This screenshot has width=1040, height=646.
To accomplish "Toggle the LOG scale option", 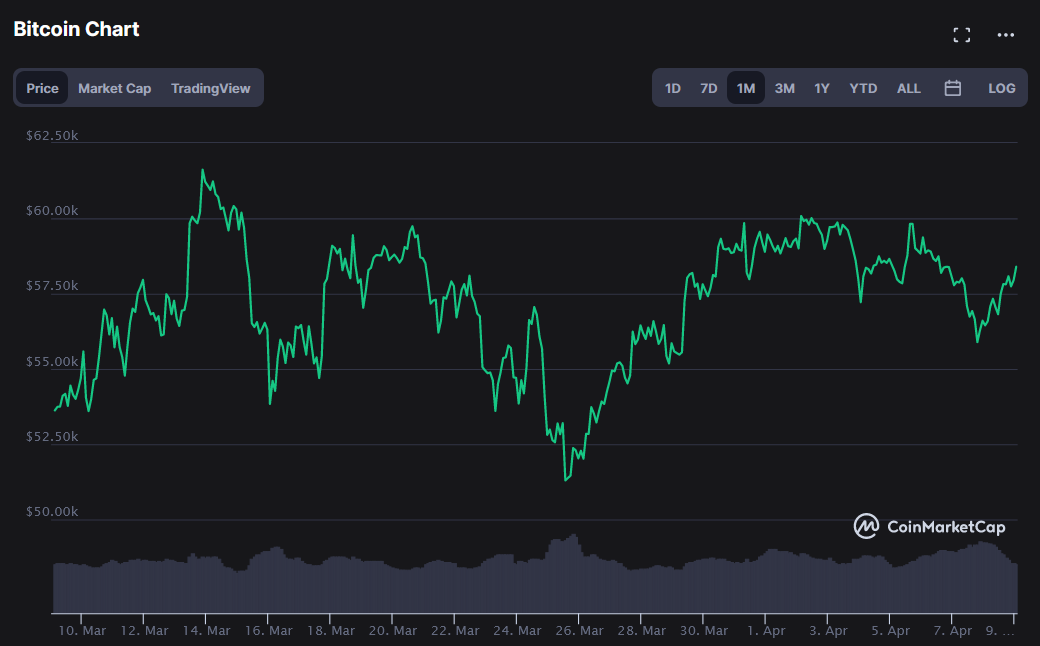I will pyautogui.click(x=1002, y=88).
